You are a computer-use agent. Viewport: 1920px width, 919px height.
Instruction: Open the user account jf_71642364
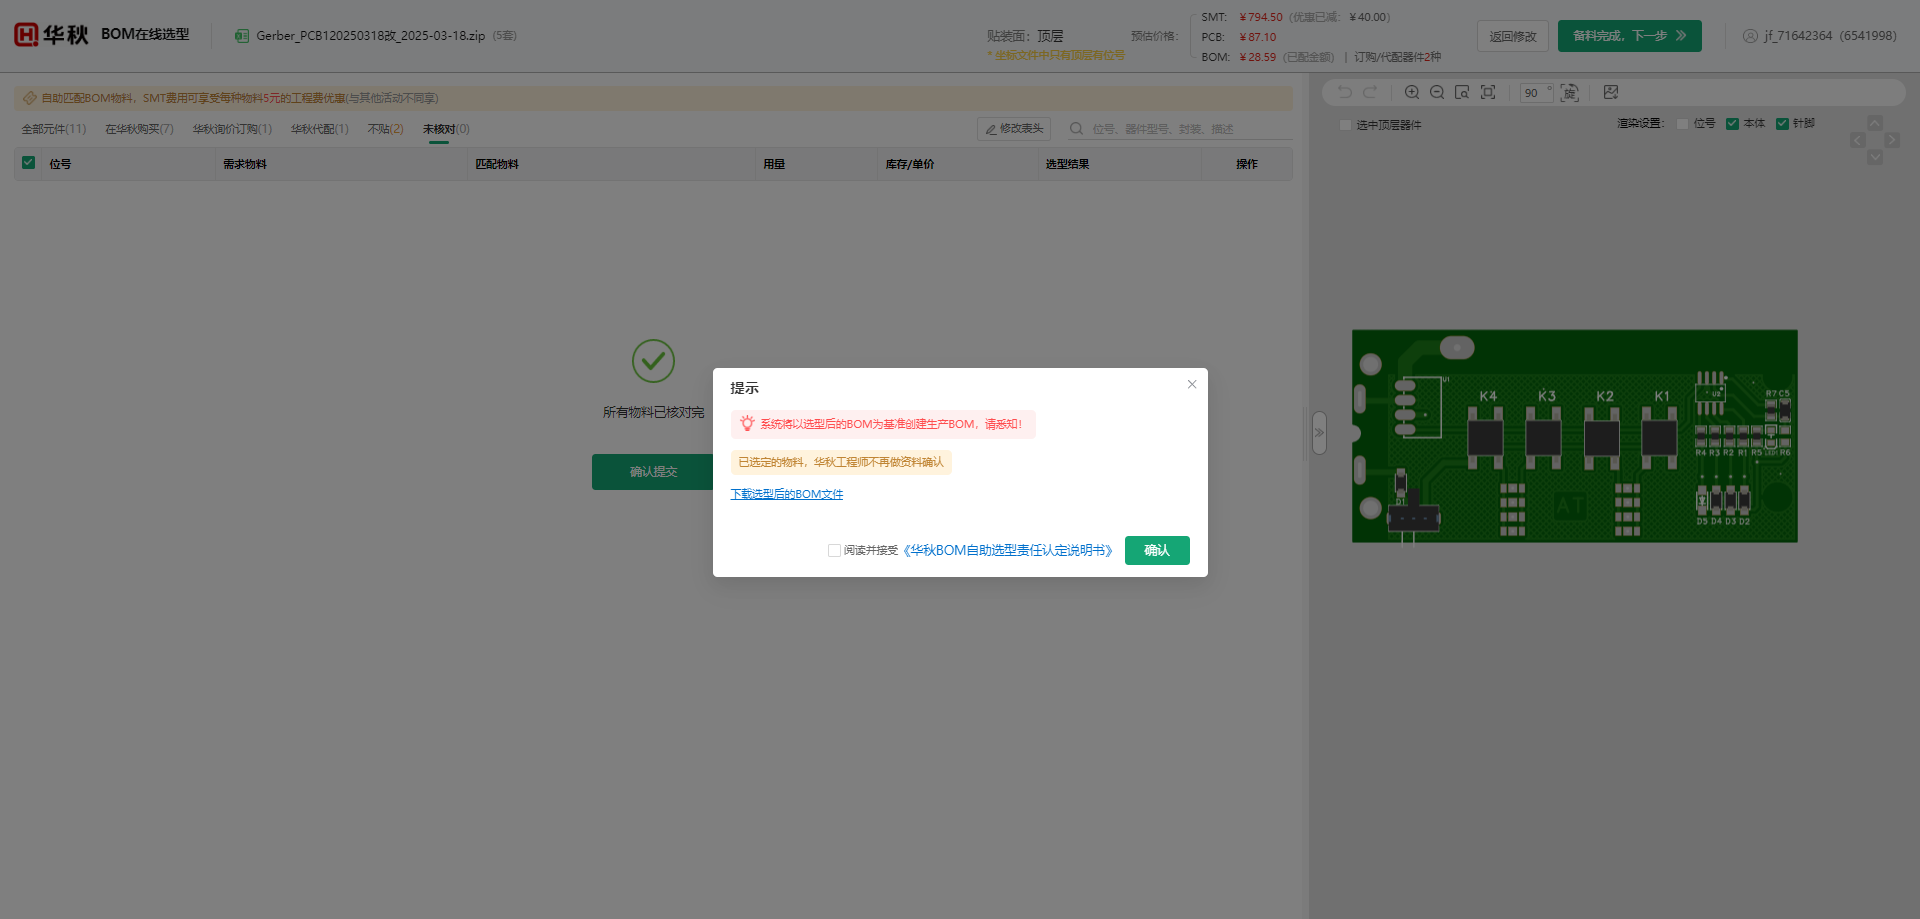coord(1820,36)
